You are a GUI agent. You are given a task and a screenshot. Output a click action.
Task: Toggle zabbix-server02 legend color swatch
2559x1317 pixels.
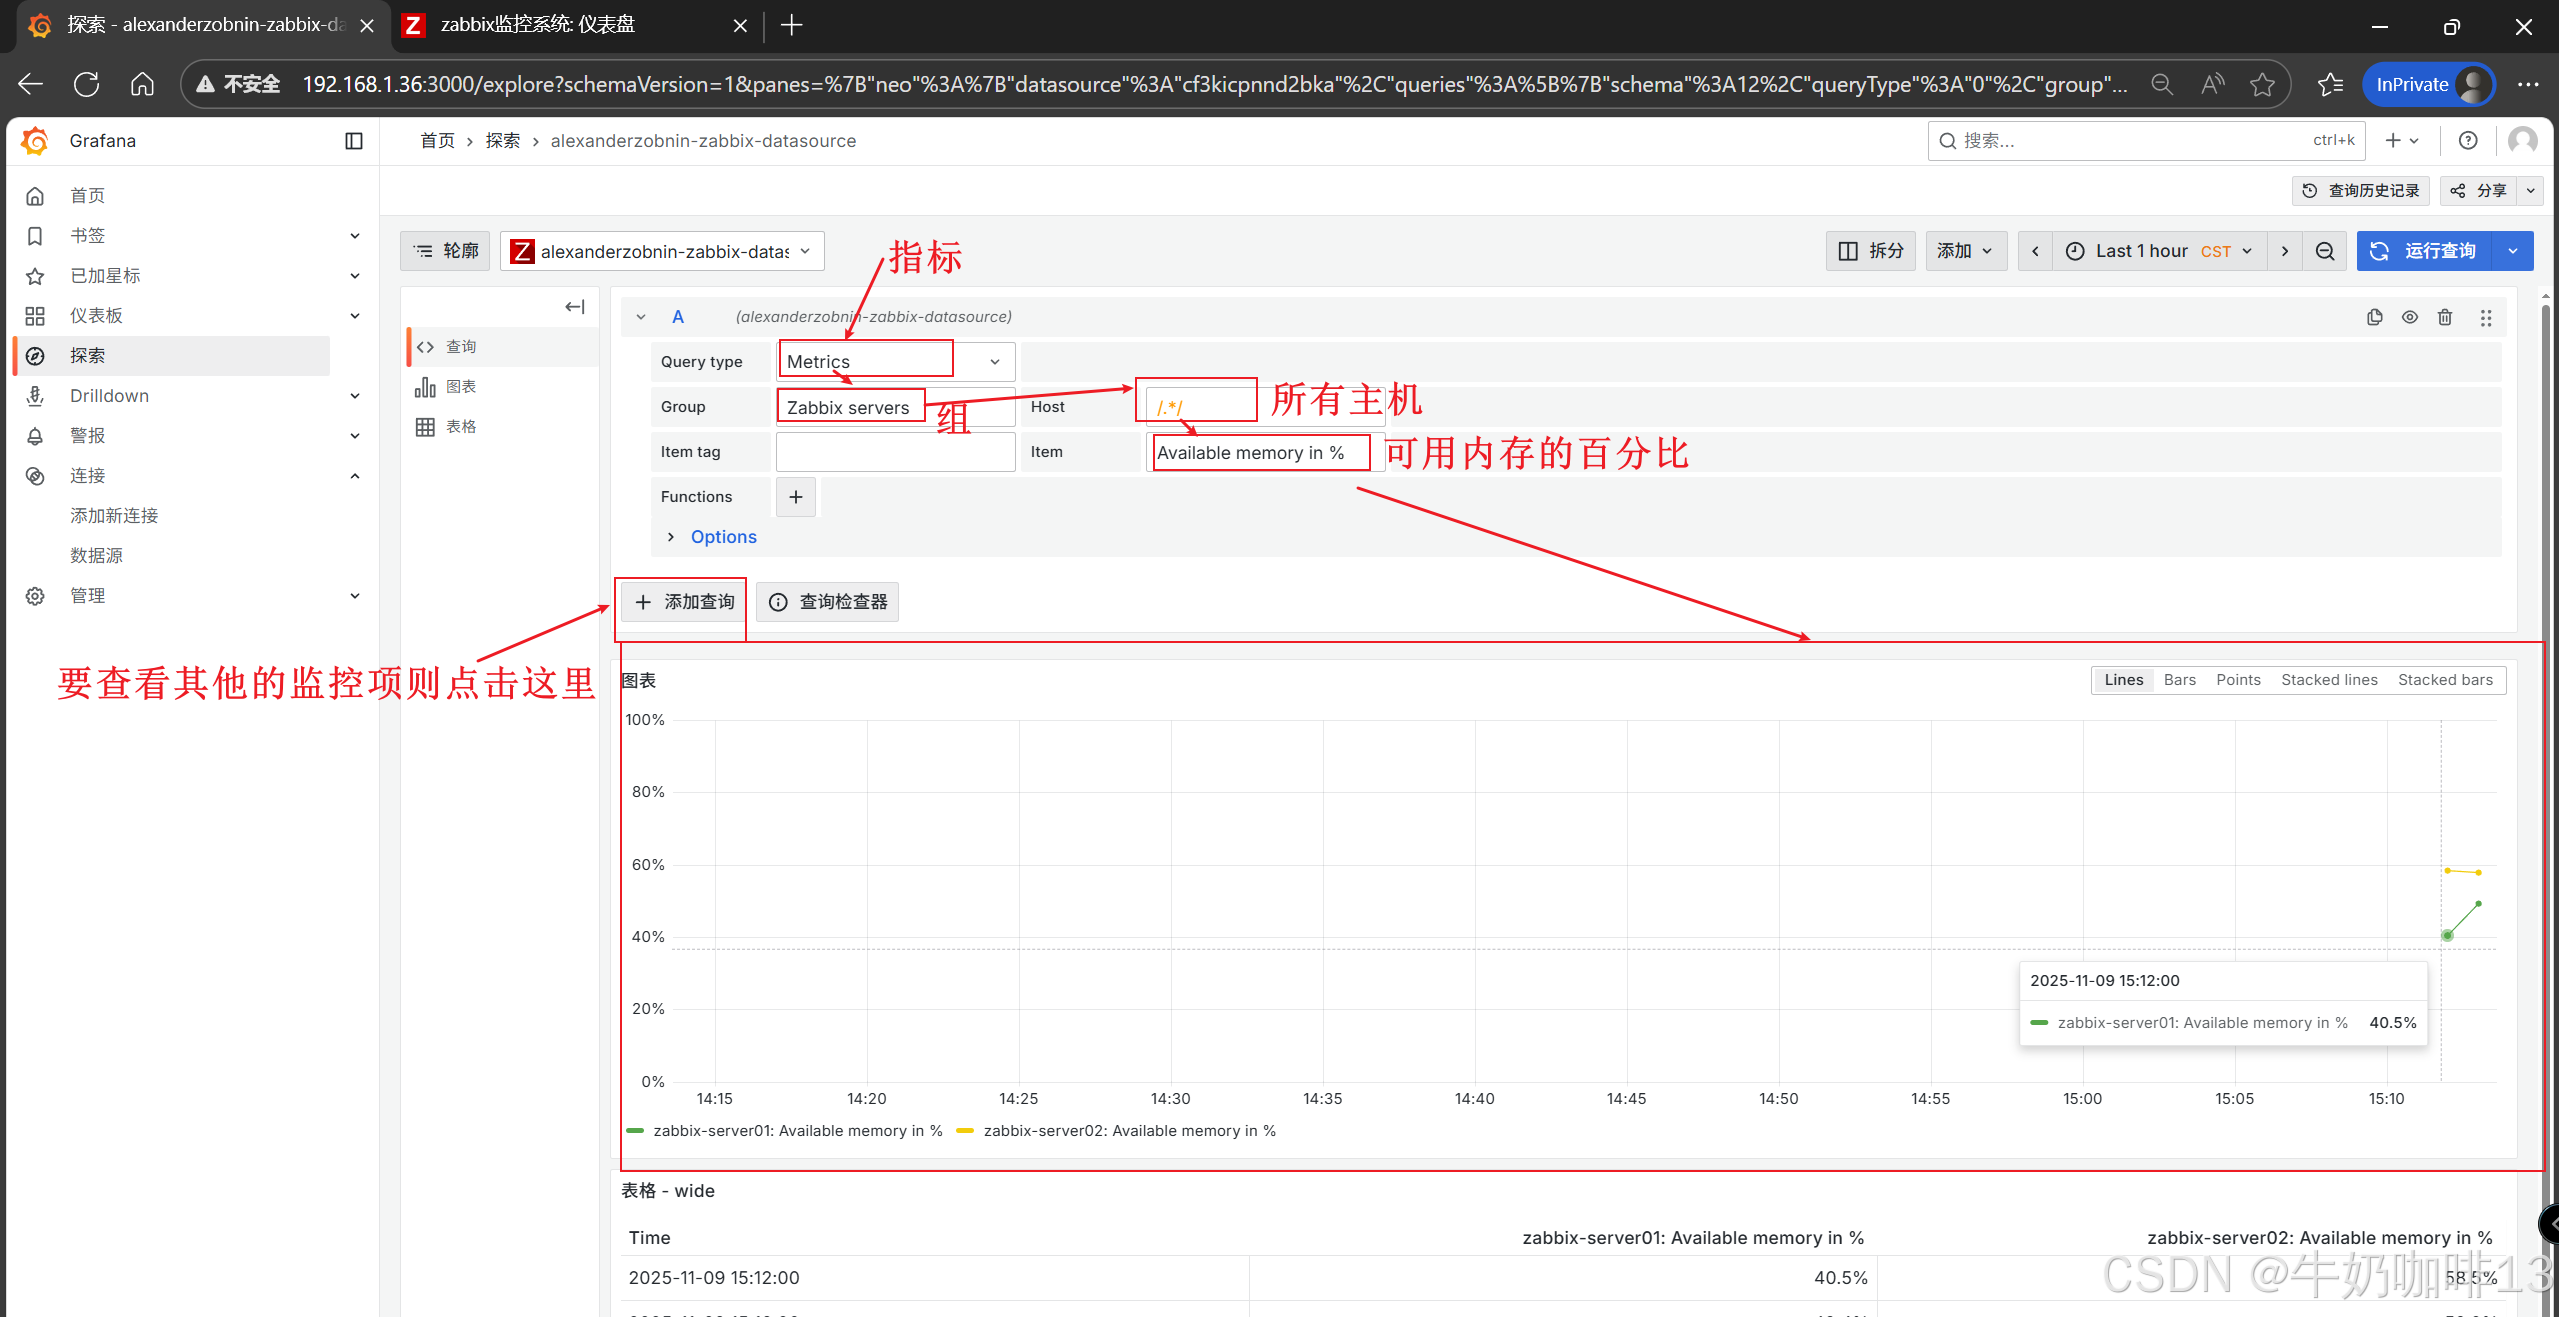tap(965, 1131)
